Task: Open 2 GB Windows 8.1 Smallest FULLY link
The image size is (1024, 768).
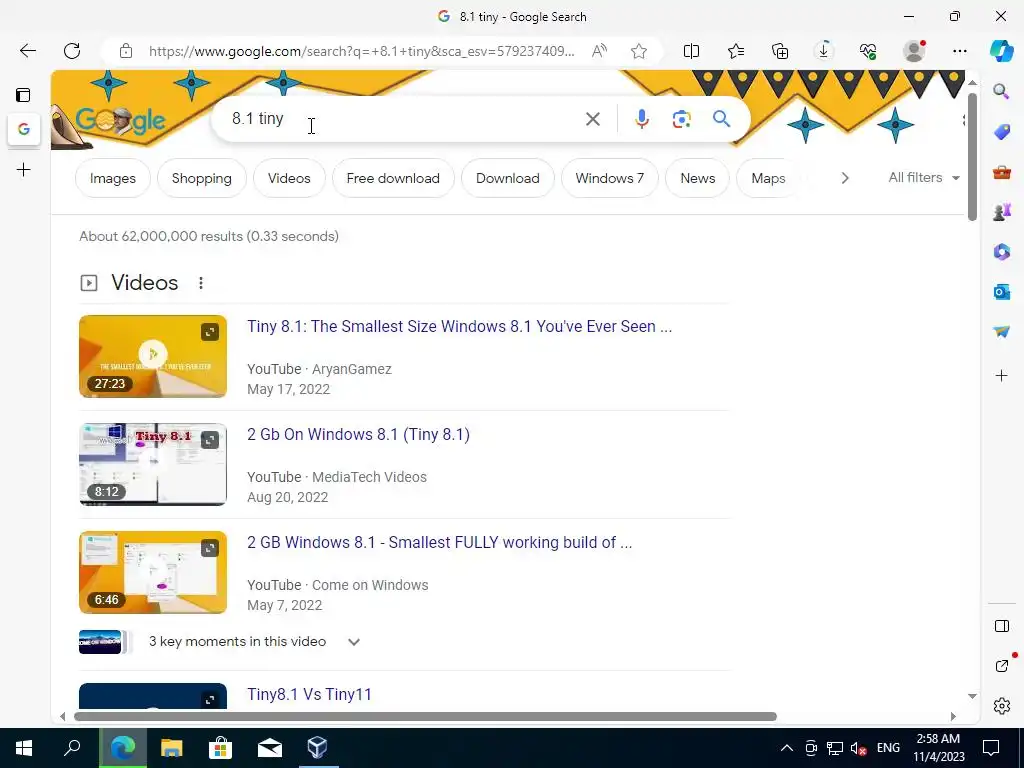Action: click(x=439, y=543)
